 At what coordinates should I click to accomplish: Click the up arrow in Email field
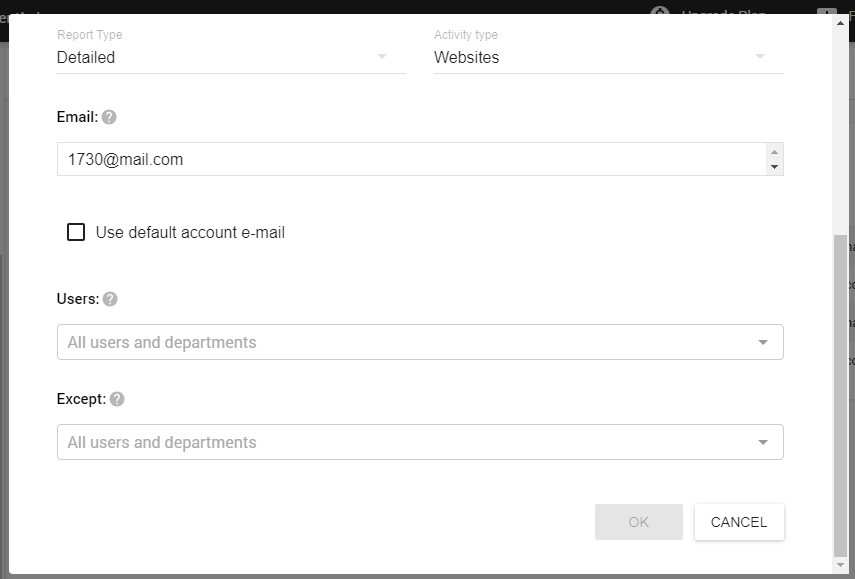(773, 152)
